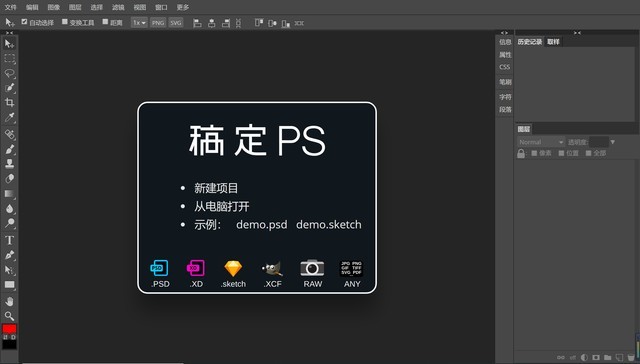The image size is (640, 364).
Task: Select the Eyedropper tool
Action: point(9,118)
